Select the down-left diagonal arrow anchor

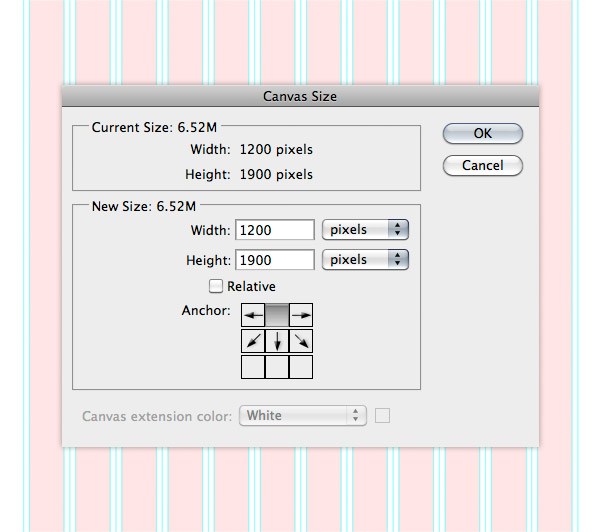click(253, 341)
